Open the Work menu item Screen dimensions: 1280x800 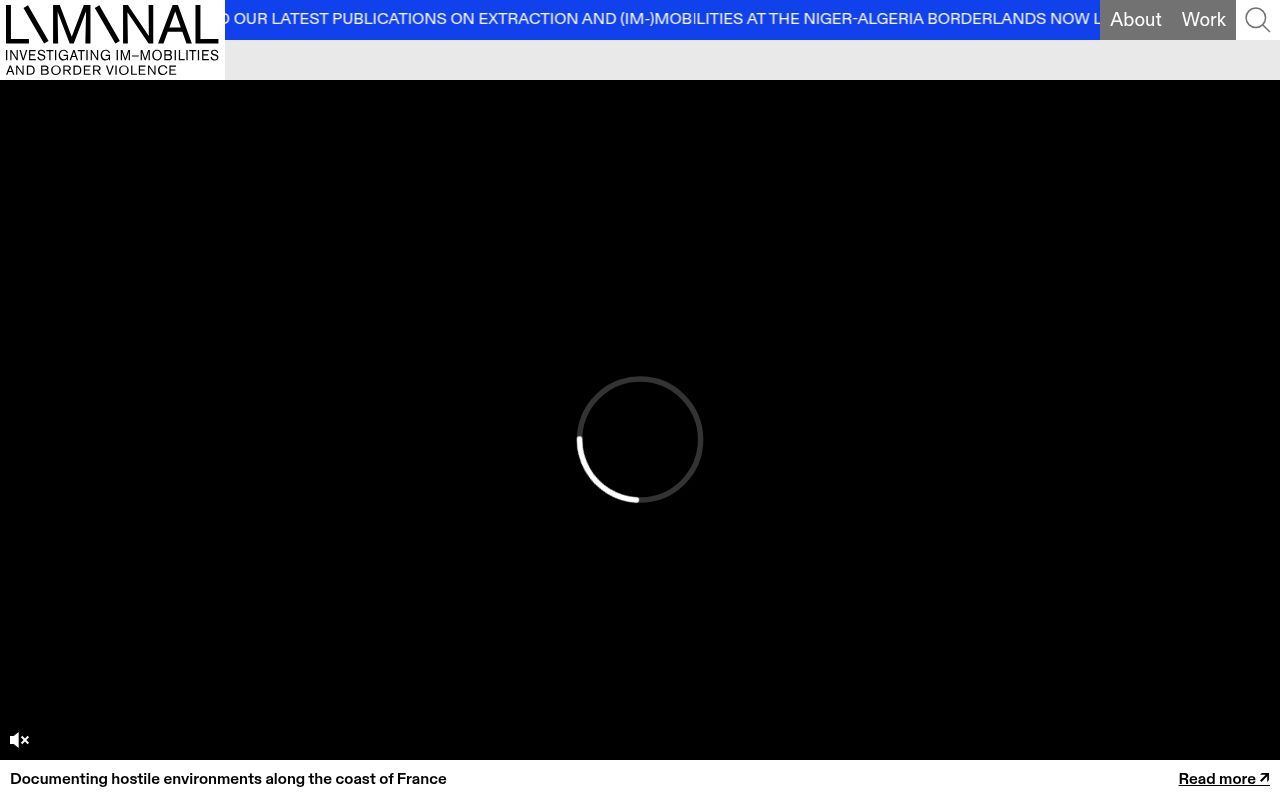[x=1203, y=20]
